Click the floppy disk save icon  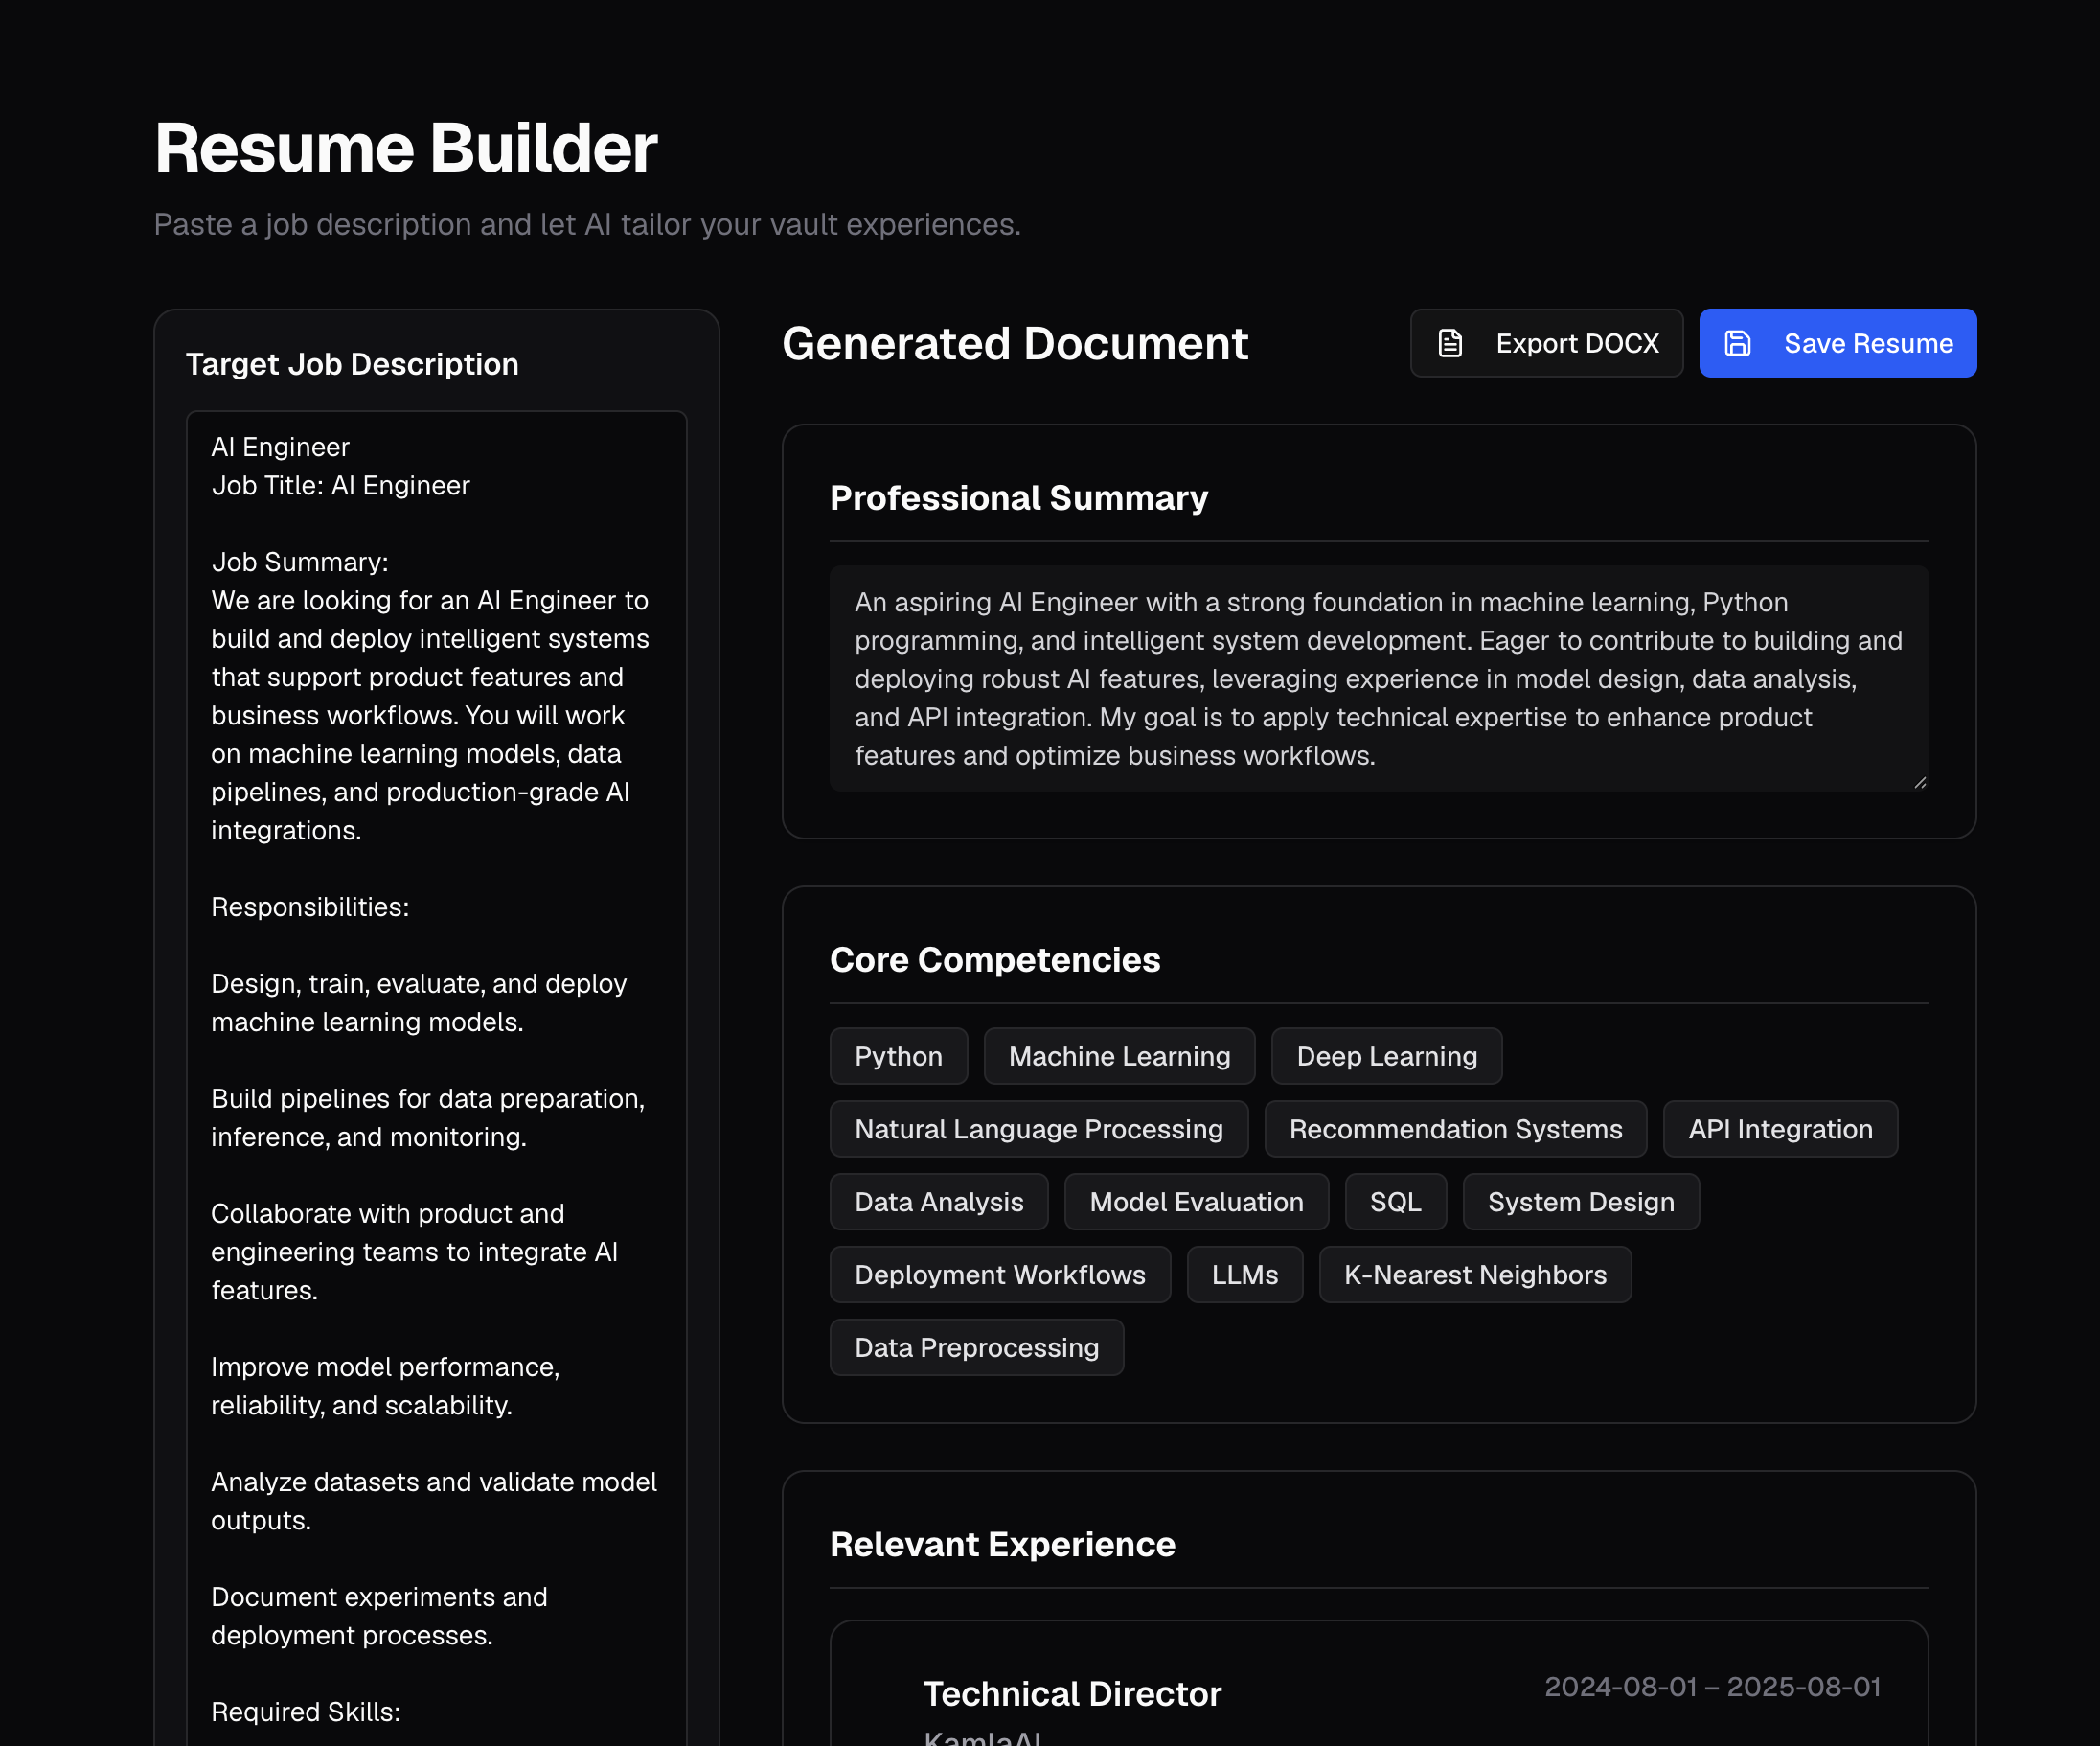click(1738, 343)
